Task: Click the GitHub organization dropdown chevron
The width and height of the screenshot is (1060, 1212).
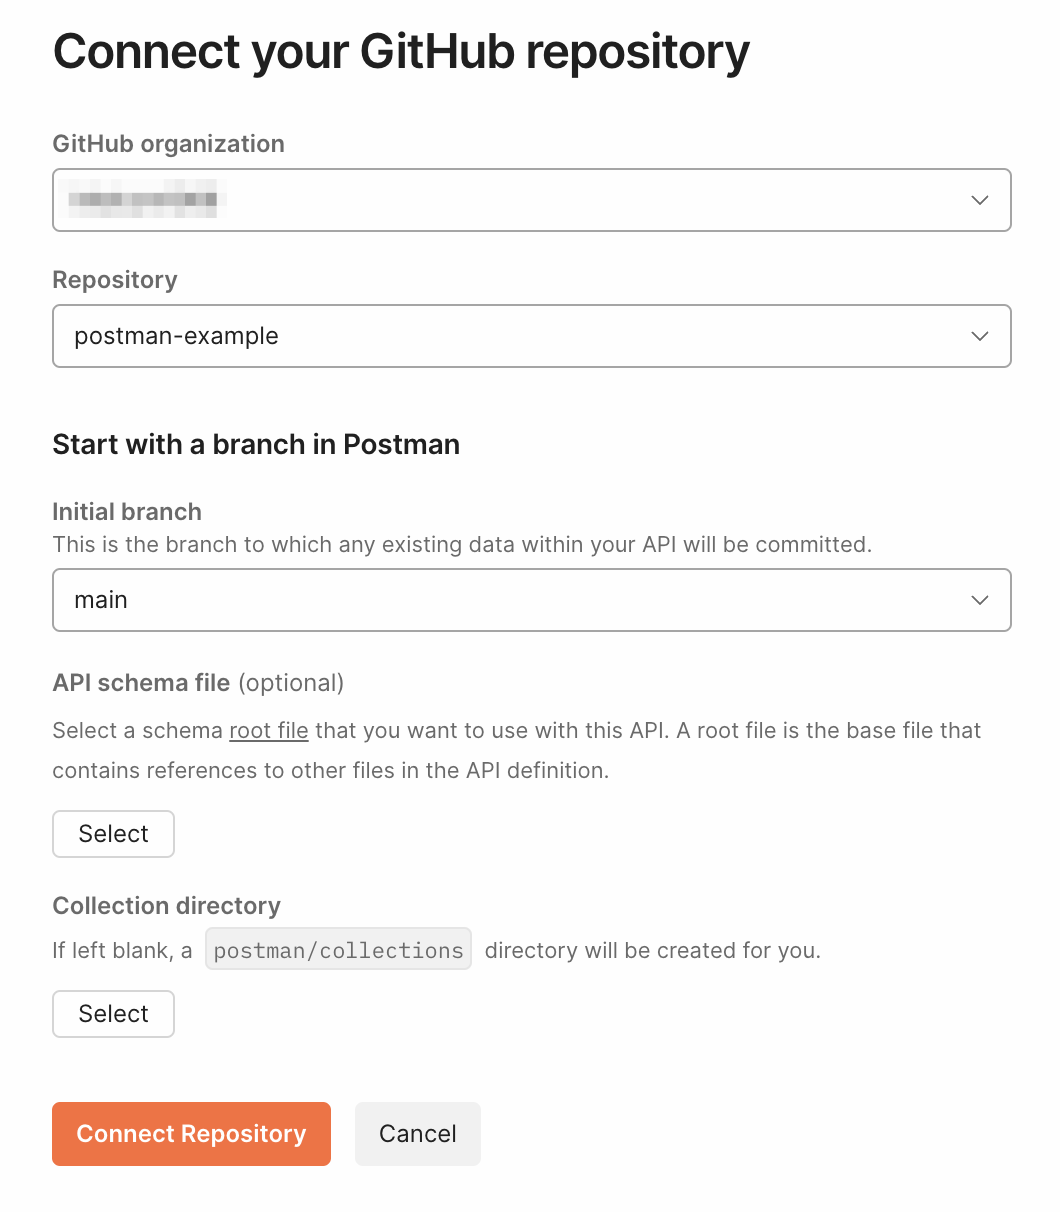Action: point(980,200)
